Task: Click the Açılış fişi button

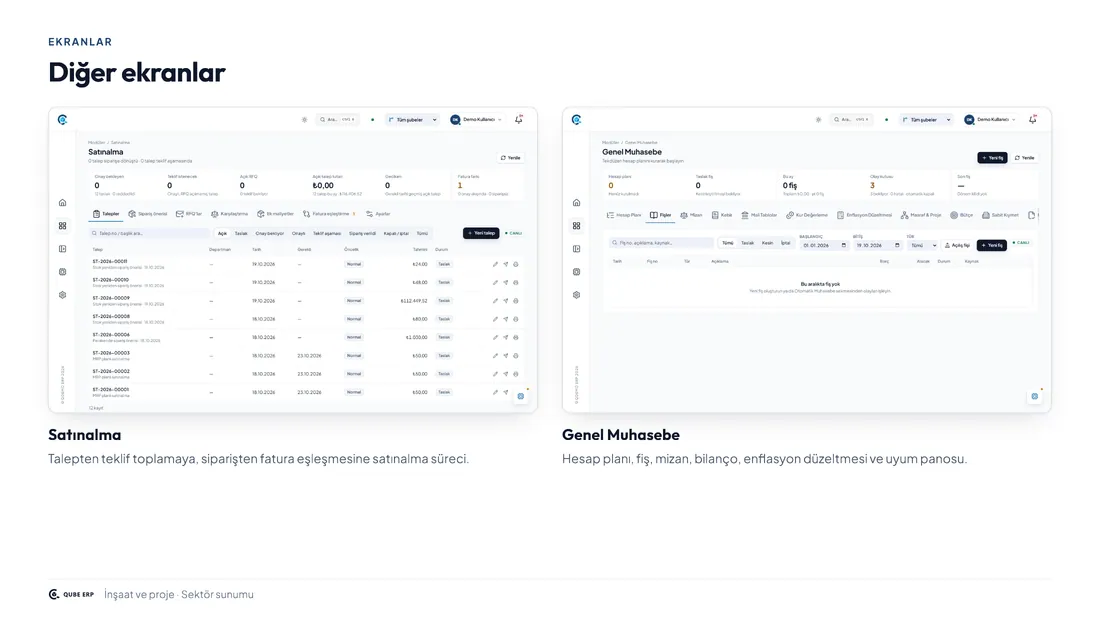Action: point(958,246)
